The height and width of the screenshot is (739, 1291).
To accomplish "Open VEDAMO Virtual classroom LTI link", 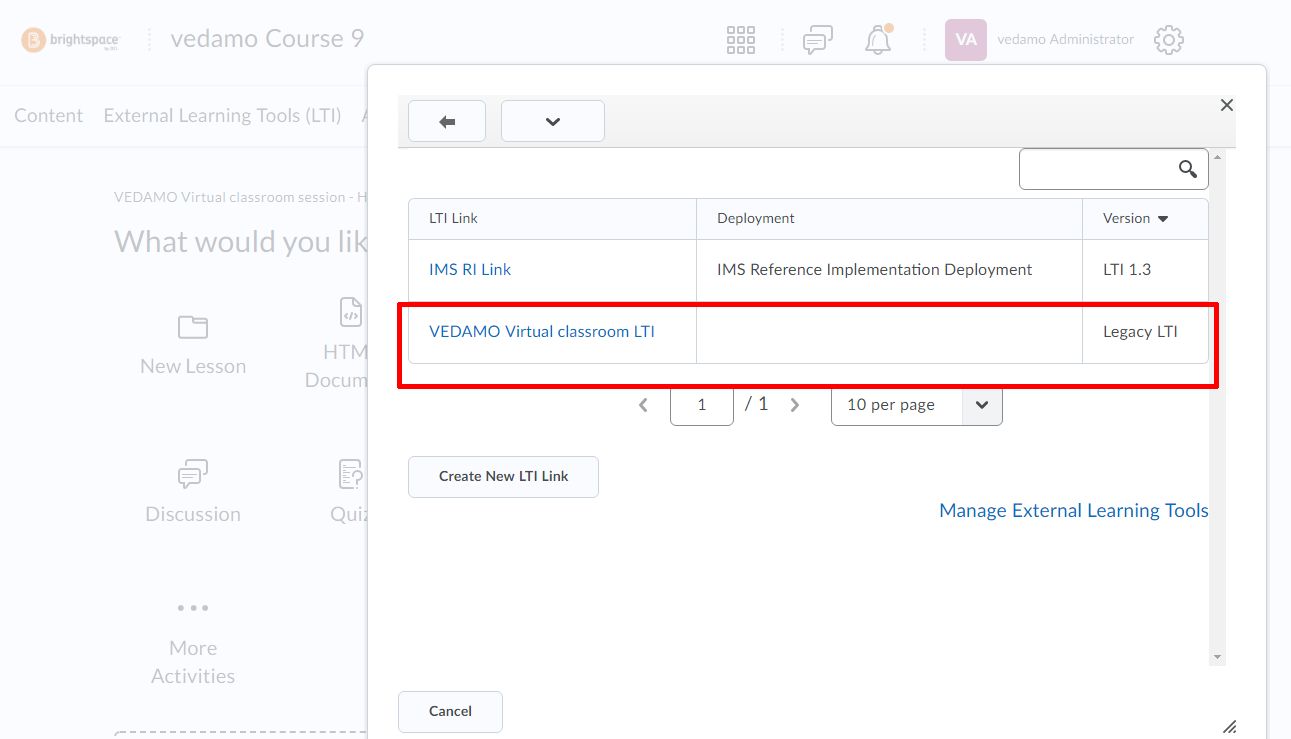I will (x=542, y=331).
